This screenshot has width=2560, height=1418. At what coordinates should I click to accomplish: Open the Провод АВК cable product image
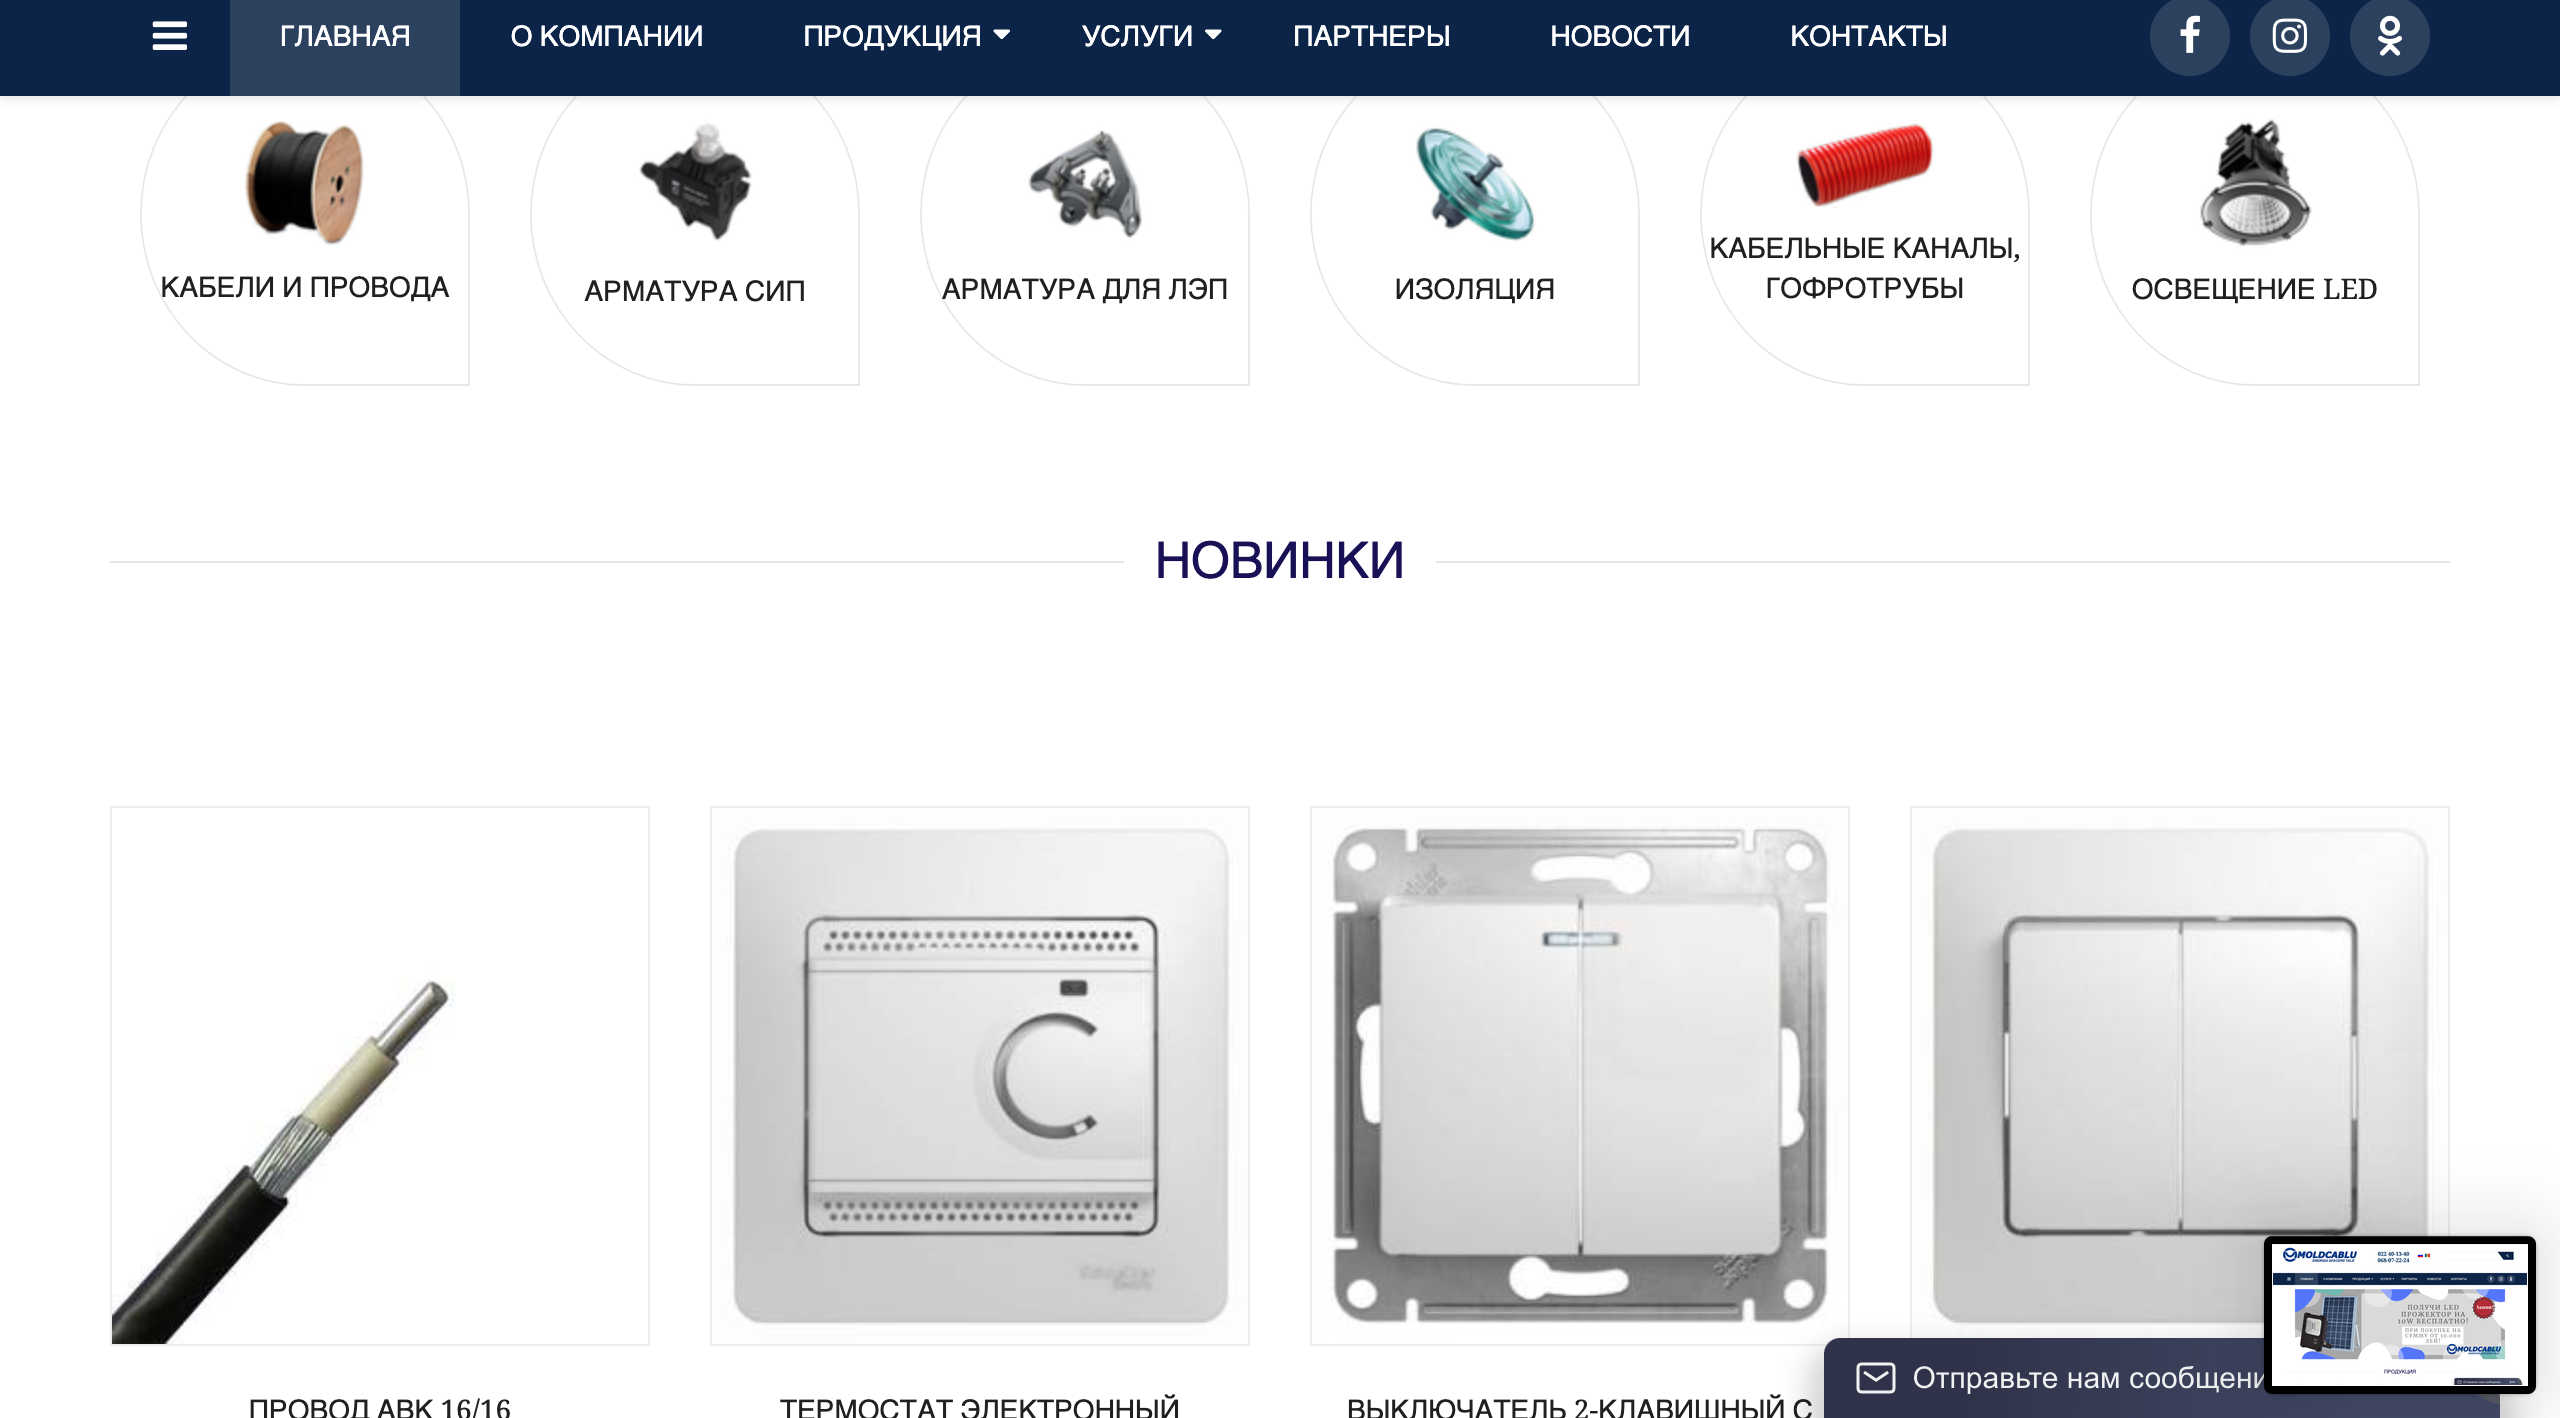pyautogui.click(x=380, y=1076)
